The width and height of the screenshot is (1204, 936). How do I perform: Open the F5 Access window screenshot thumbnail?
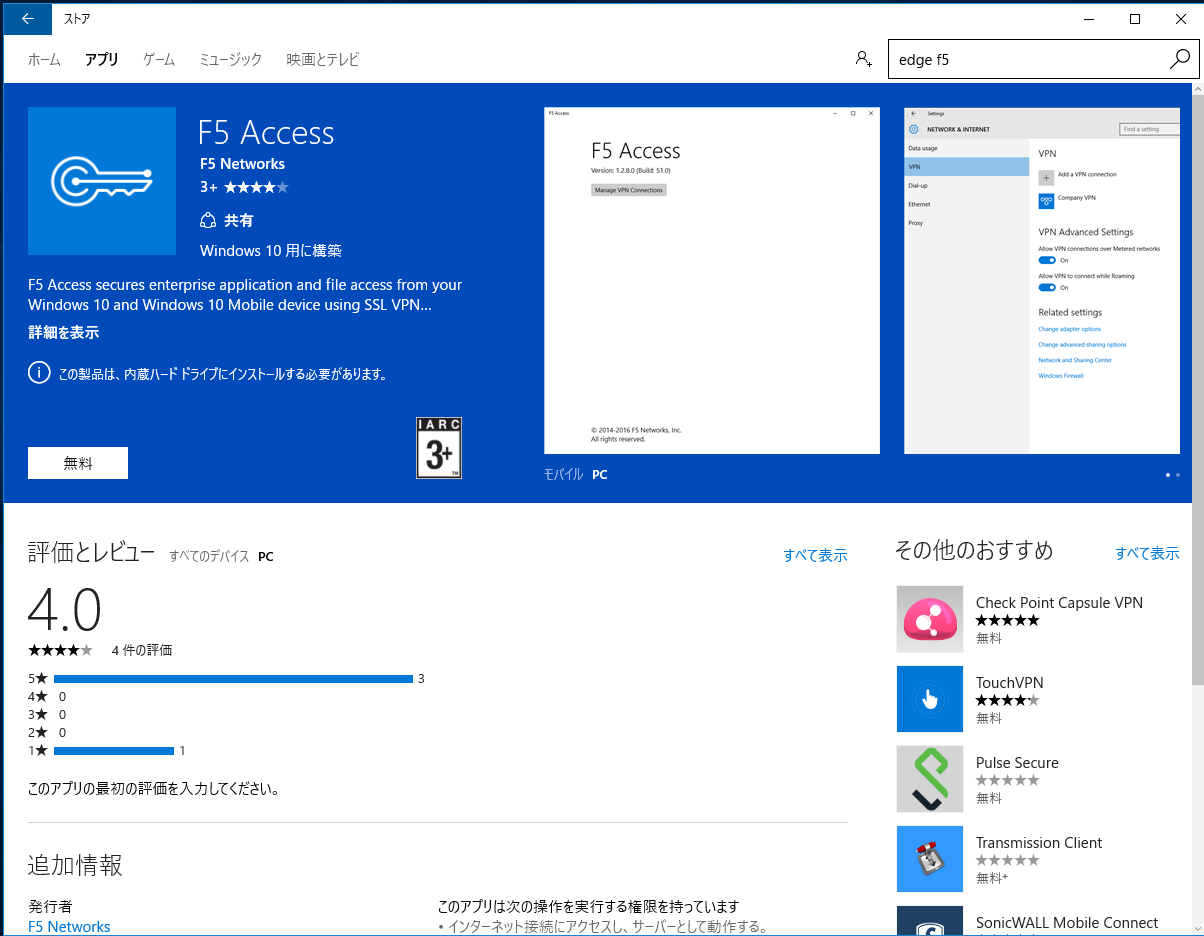(x=711, y=280)
